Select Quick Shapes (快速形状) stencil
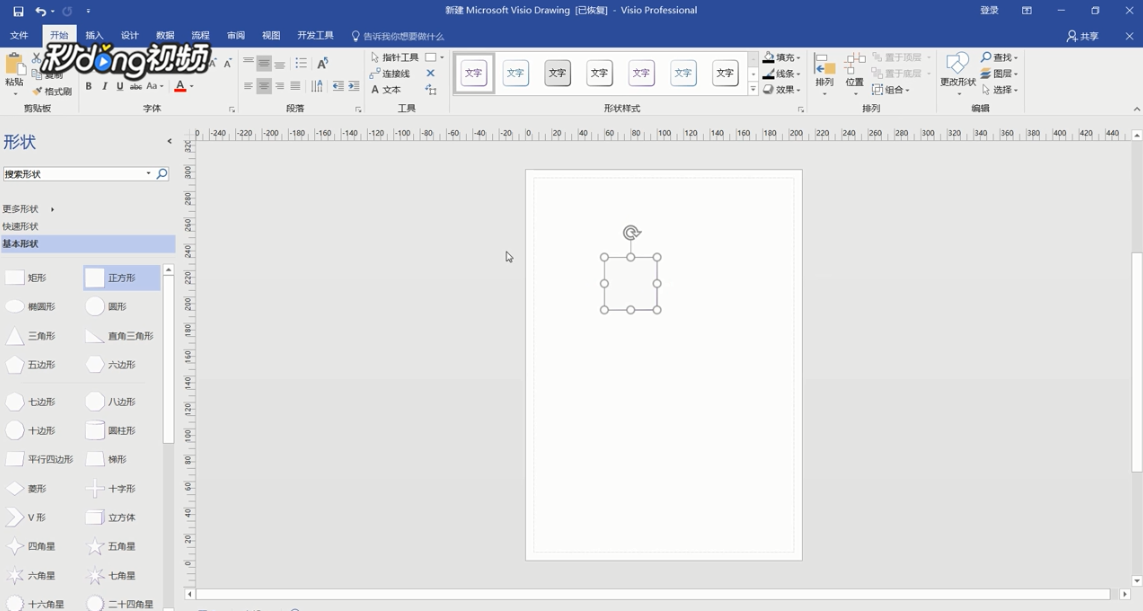1143x611 pixels. point(20,227)
